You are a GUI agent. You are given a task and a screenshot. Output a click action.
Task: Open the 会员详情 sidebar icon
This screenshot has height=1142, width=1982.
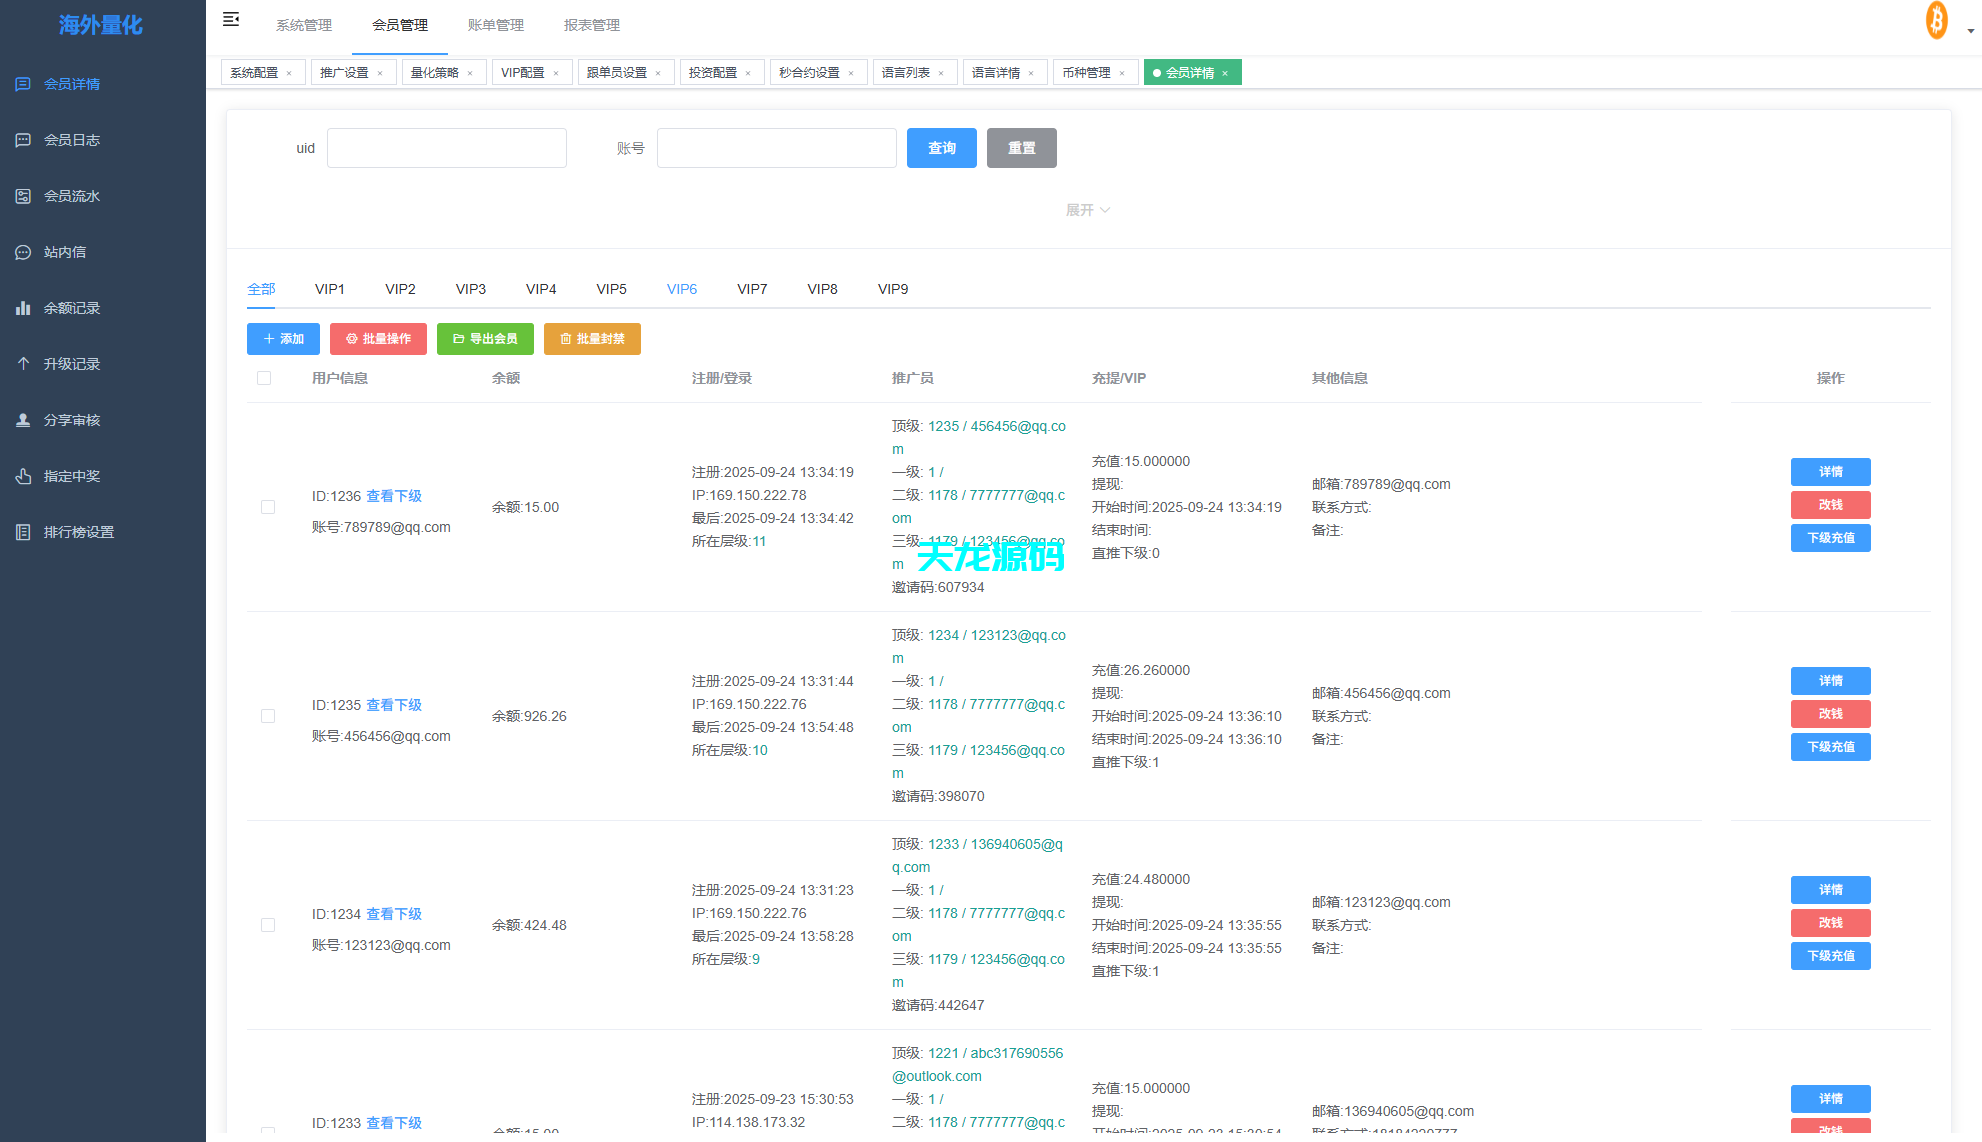23,84
